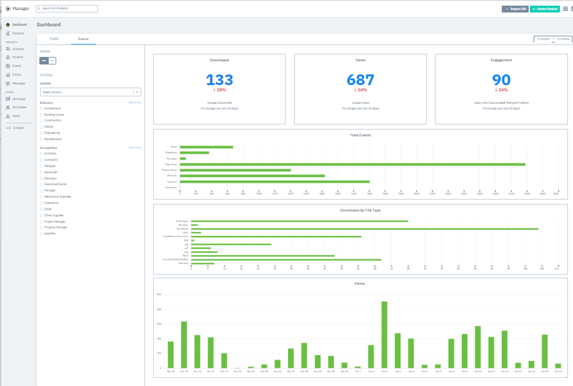This screenshot has width=573, height=386.
Task: Select the Events tab
Action: (83, 39)
